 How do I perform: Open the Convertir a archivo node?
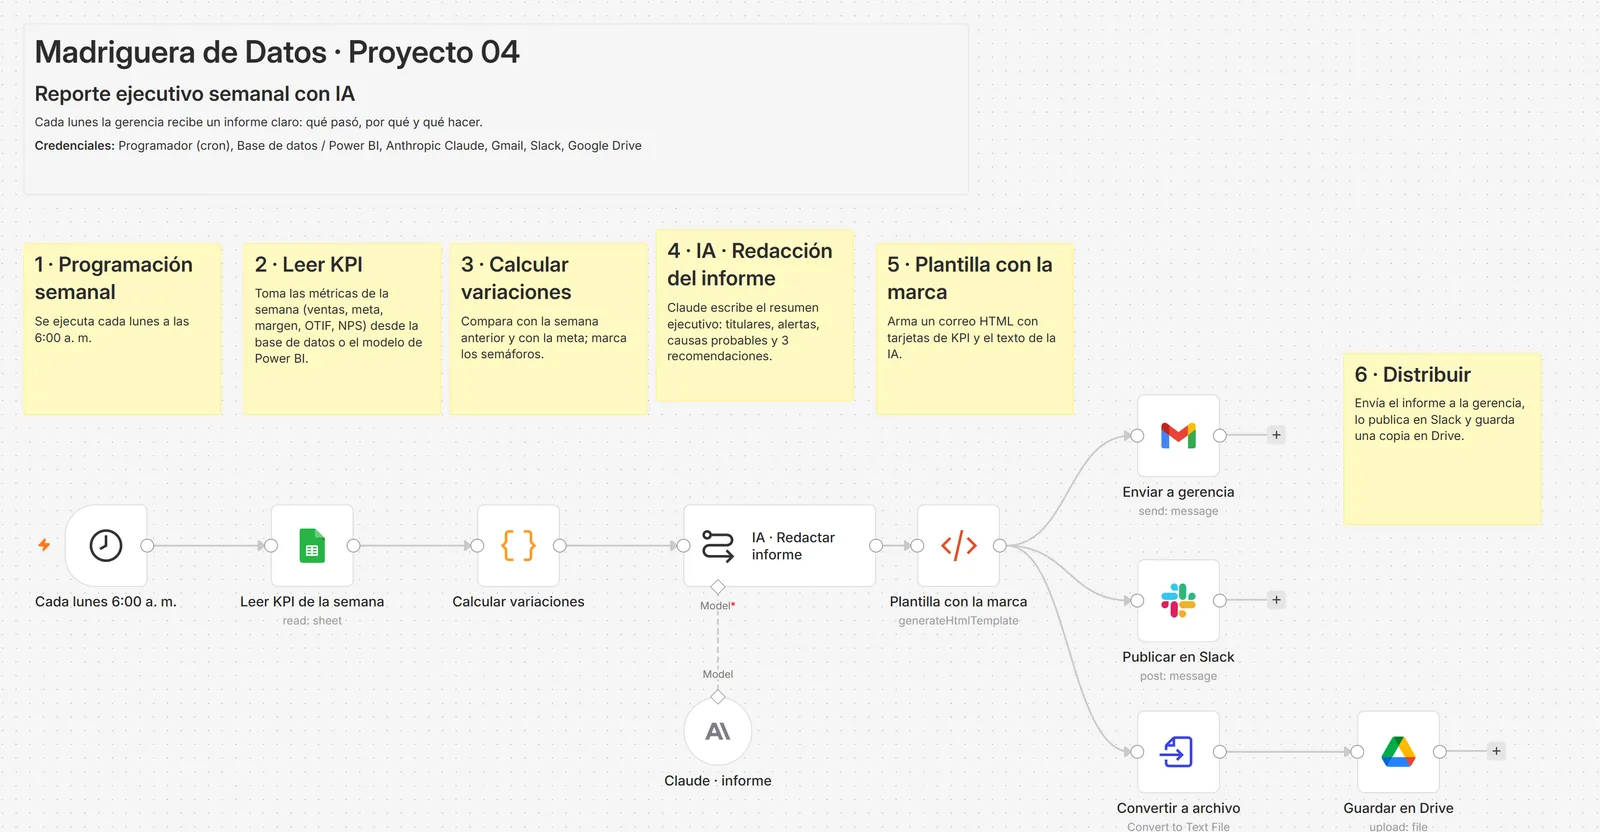click(x=1178, y=751)
